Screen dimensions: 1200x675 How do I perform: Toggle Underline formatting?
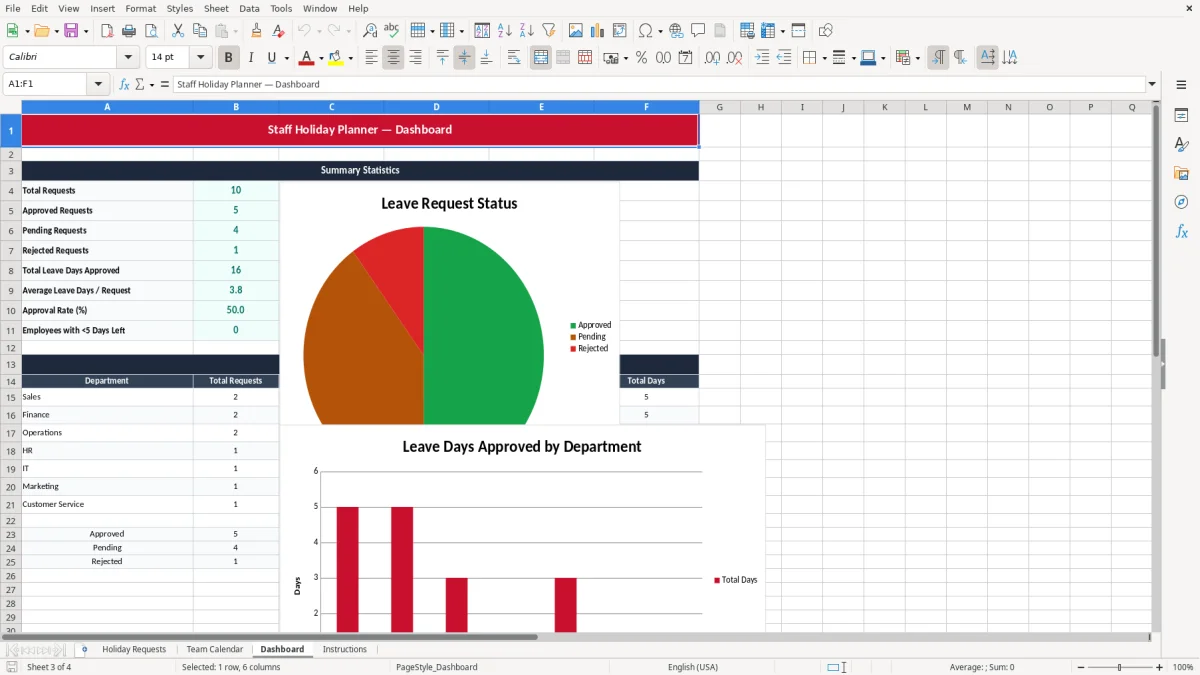click(x=272, y=58)
